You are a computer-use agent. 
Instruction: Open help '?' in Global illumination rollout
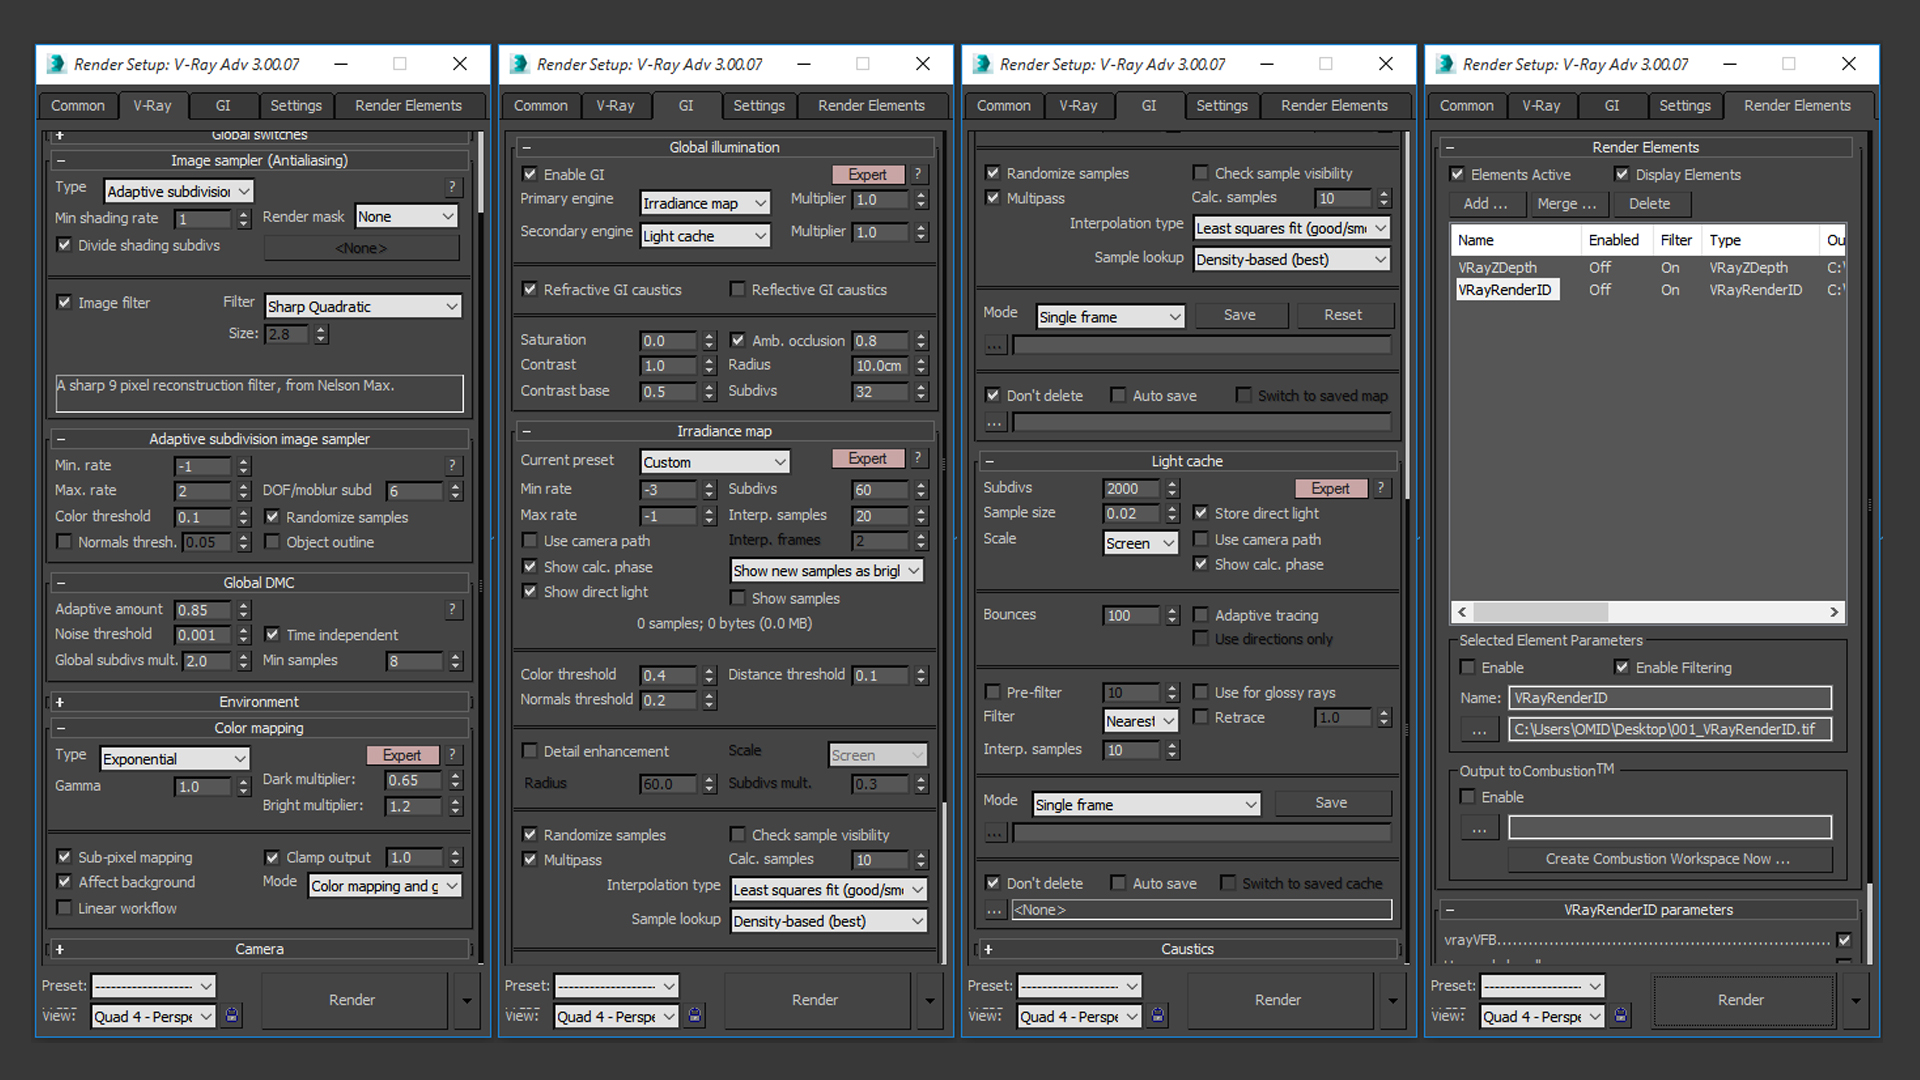coord(918,174)
